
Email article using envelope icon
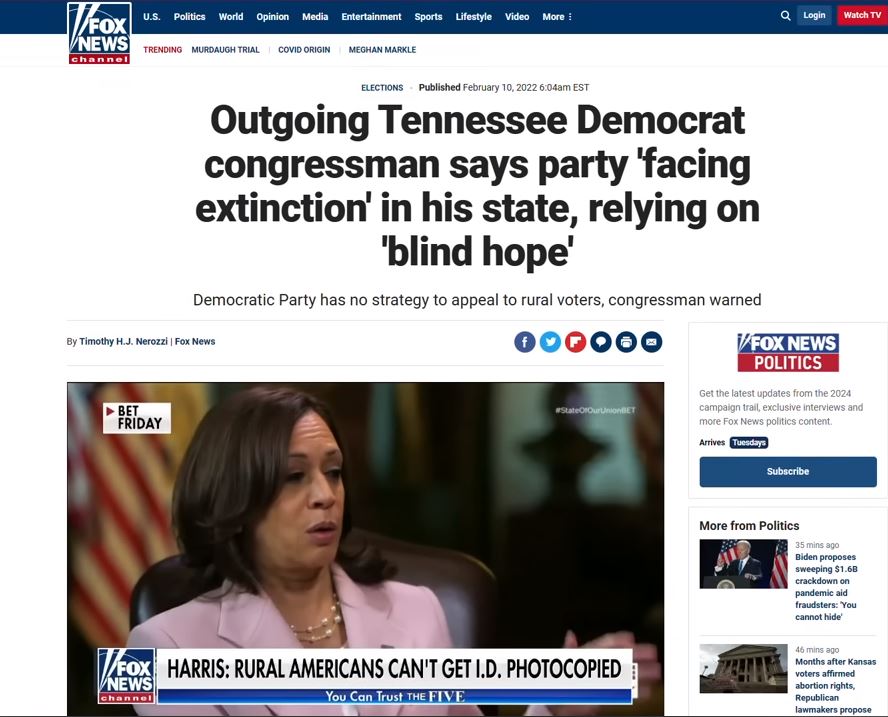pyautogui.click(x=651, y=342)
